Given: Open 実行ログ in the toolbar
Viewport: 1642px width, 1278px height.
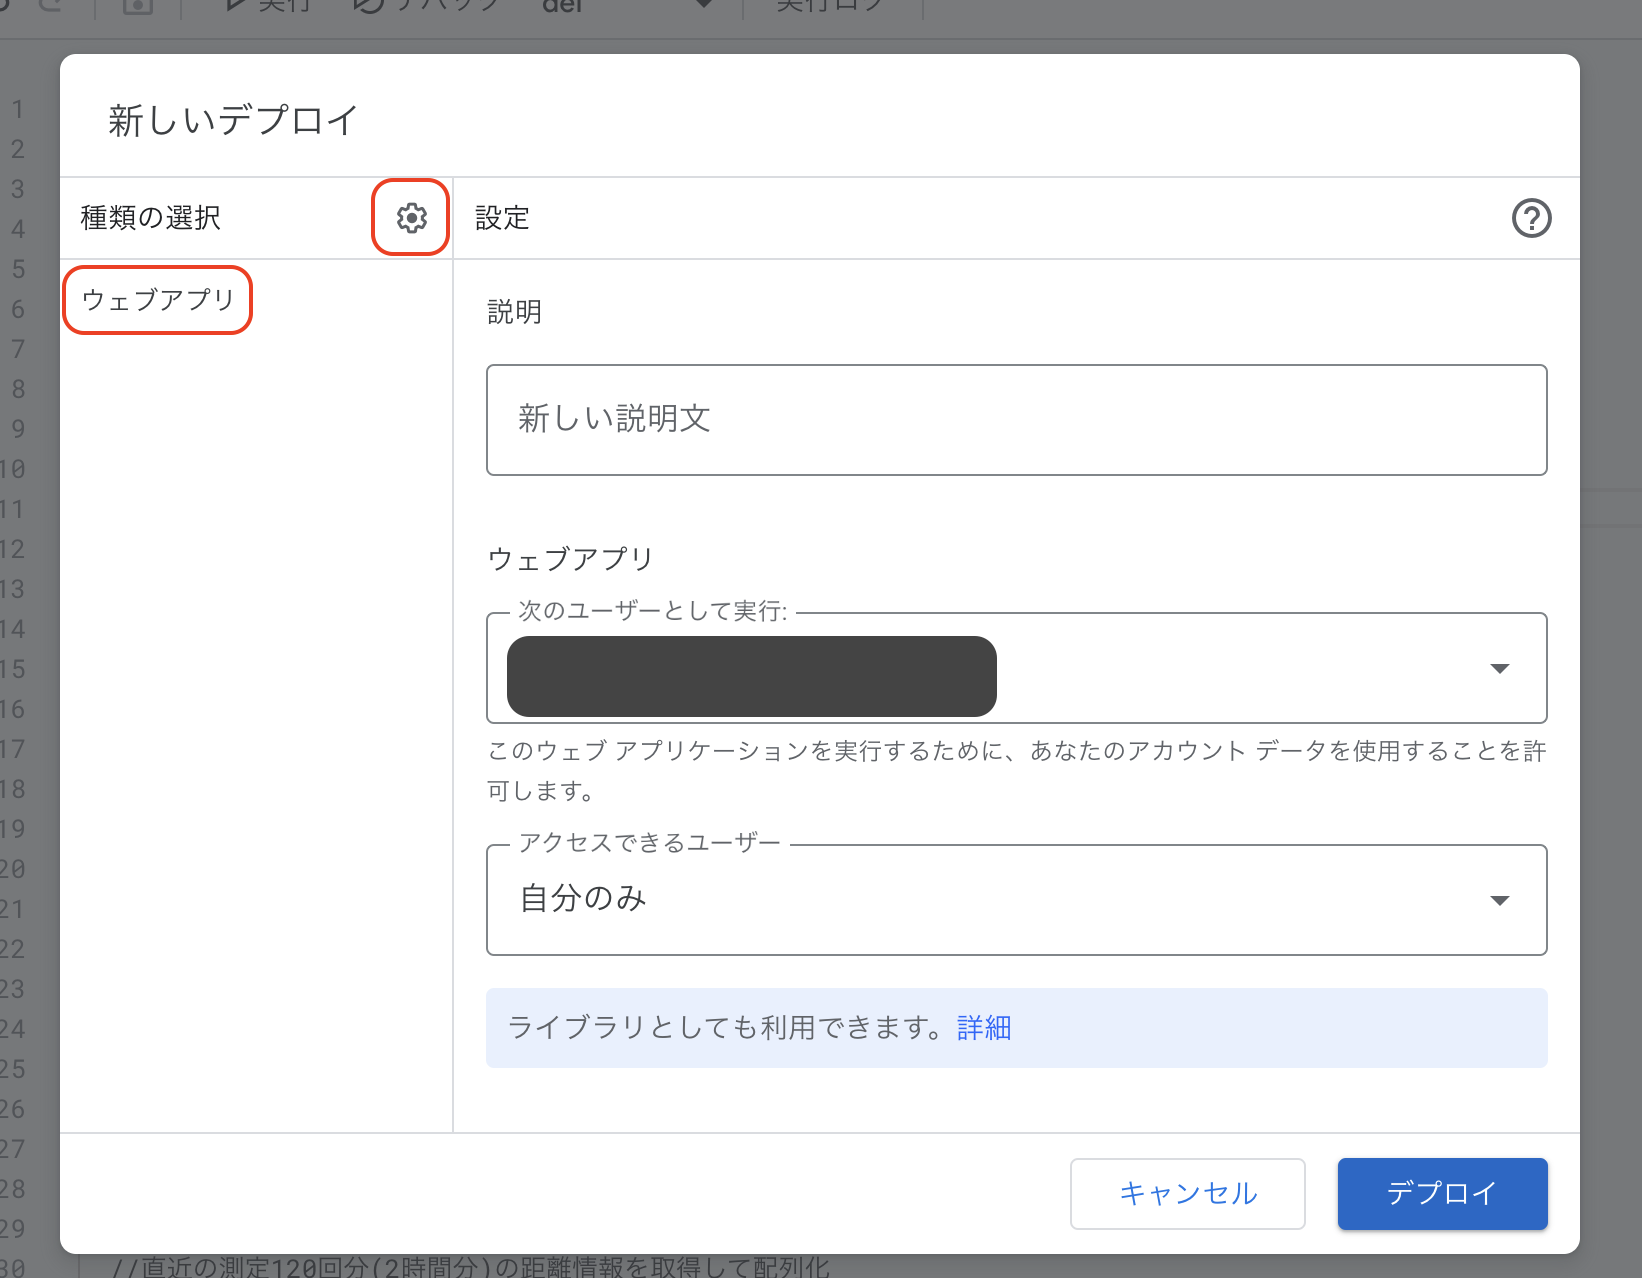Looking at the screenshot, I should tap(830, 6).
